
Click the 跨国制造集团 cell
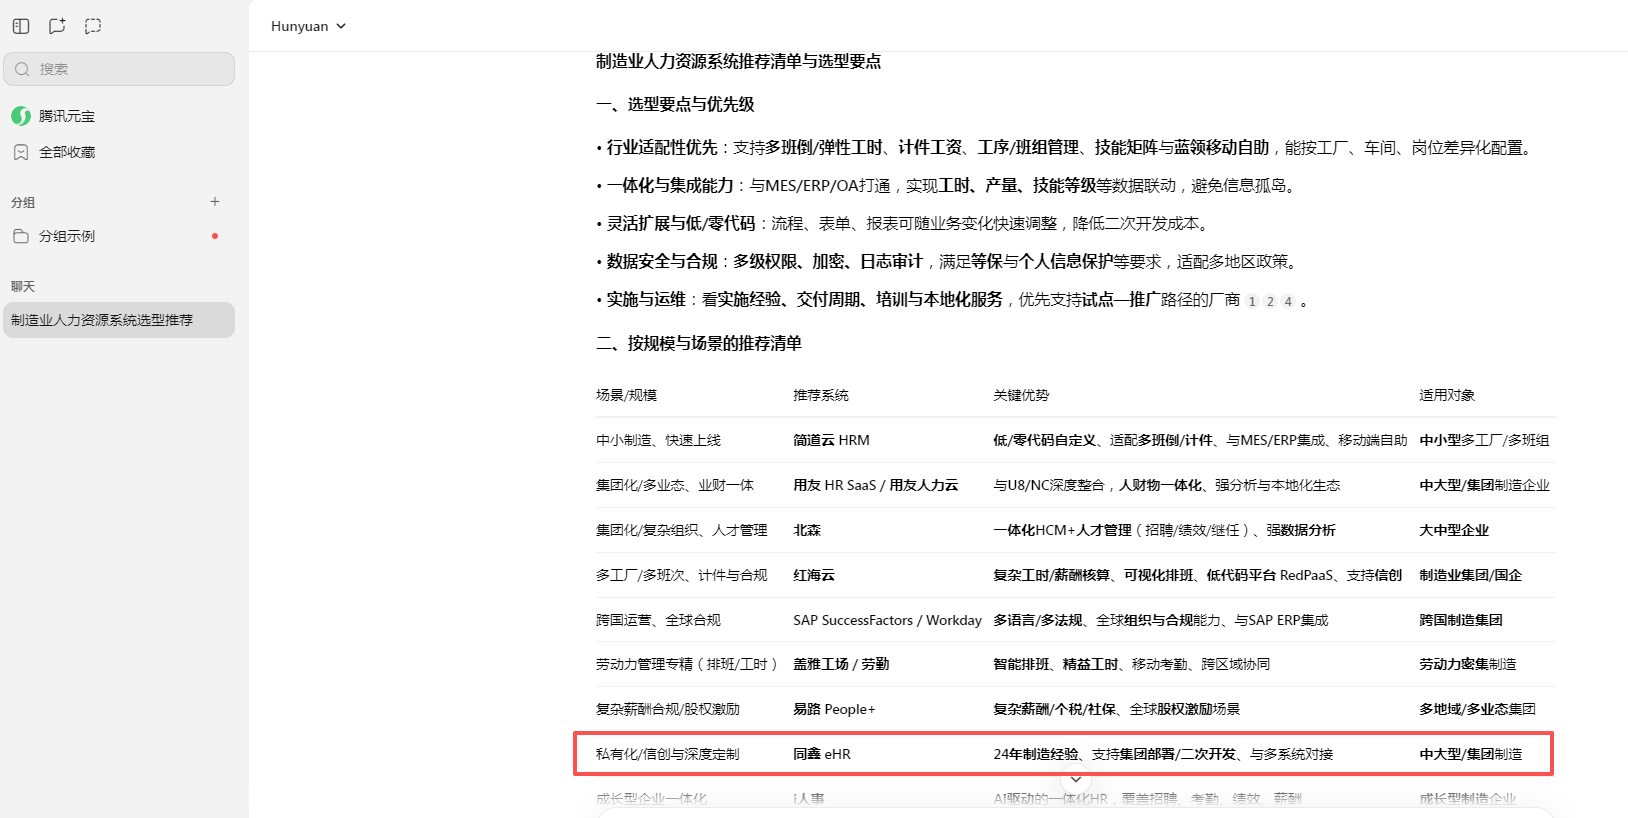click(1461, 620)
